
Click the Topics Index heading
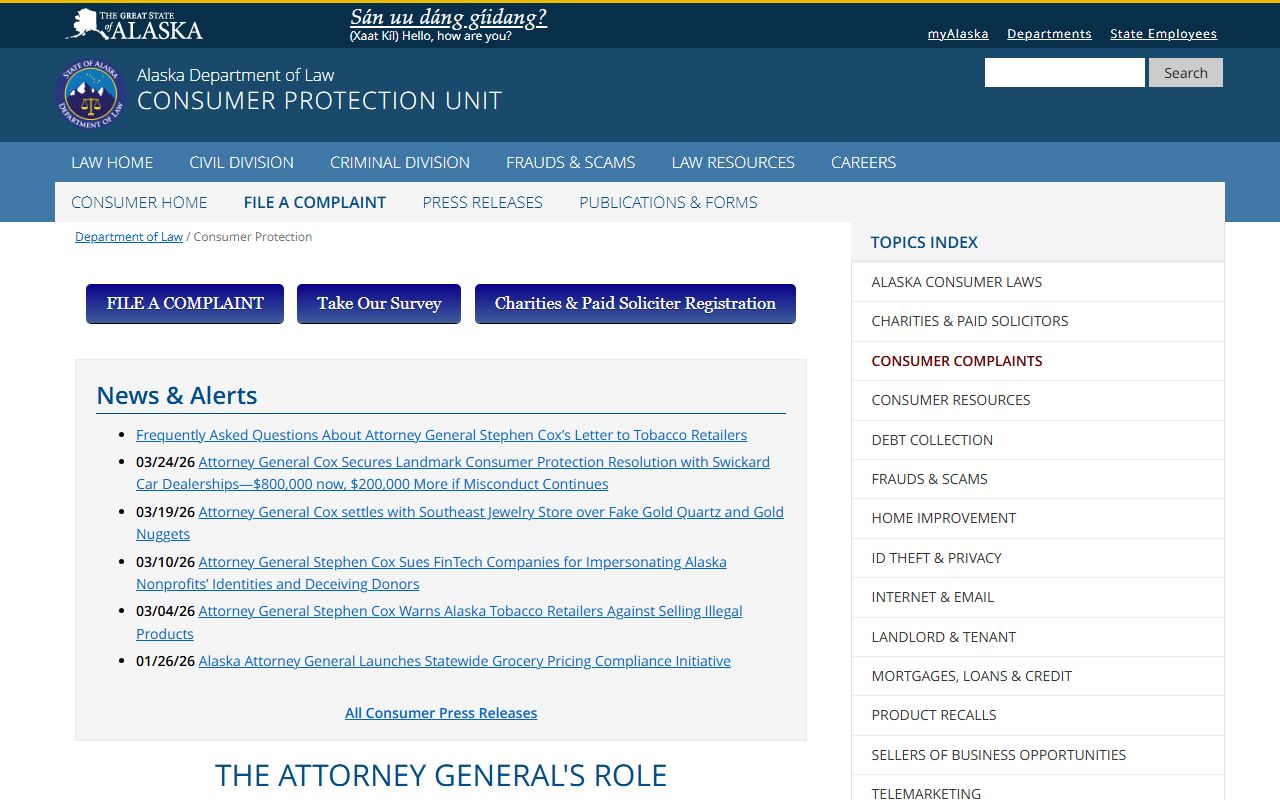924,242
